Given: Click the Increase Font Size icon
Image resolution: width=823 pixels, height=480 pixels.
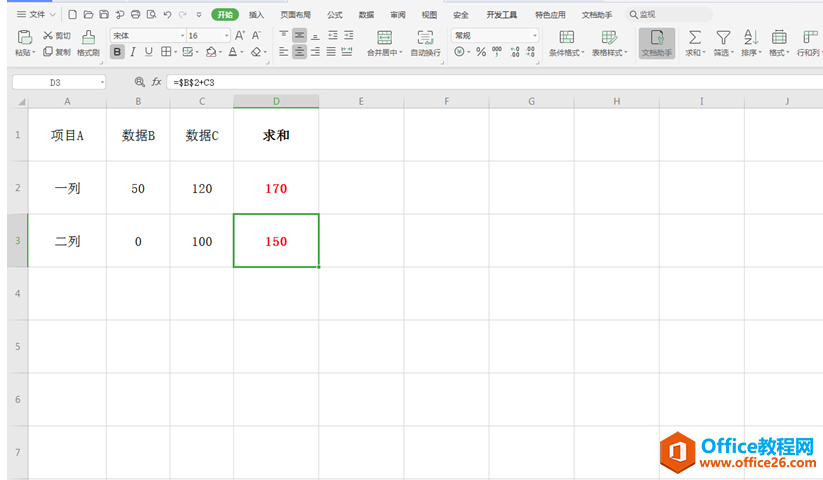Looking at the screenshot, I should tap(240, 35).
